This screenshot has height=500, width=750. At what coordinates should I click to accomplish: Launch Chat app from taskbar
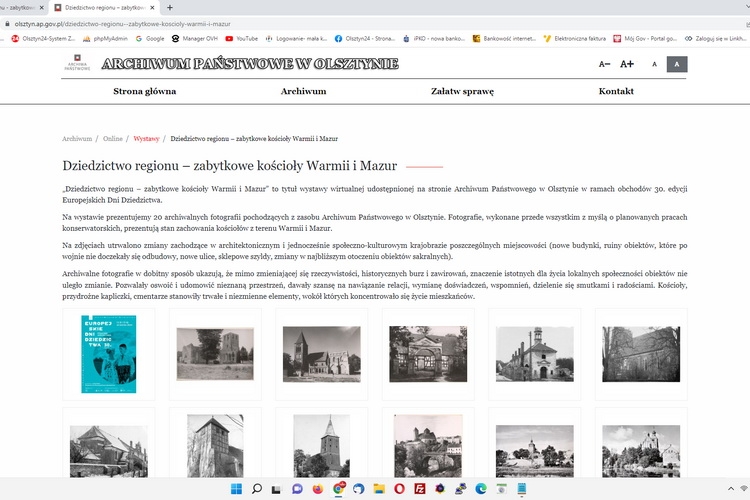point(297,489)
